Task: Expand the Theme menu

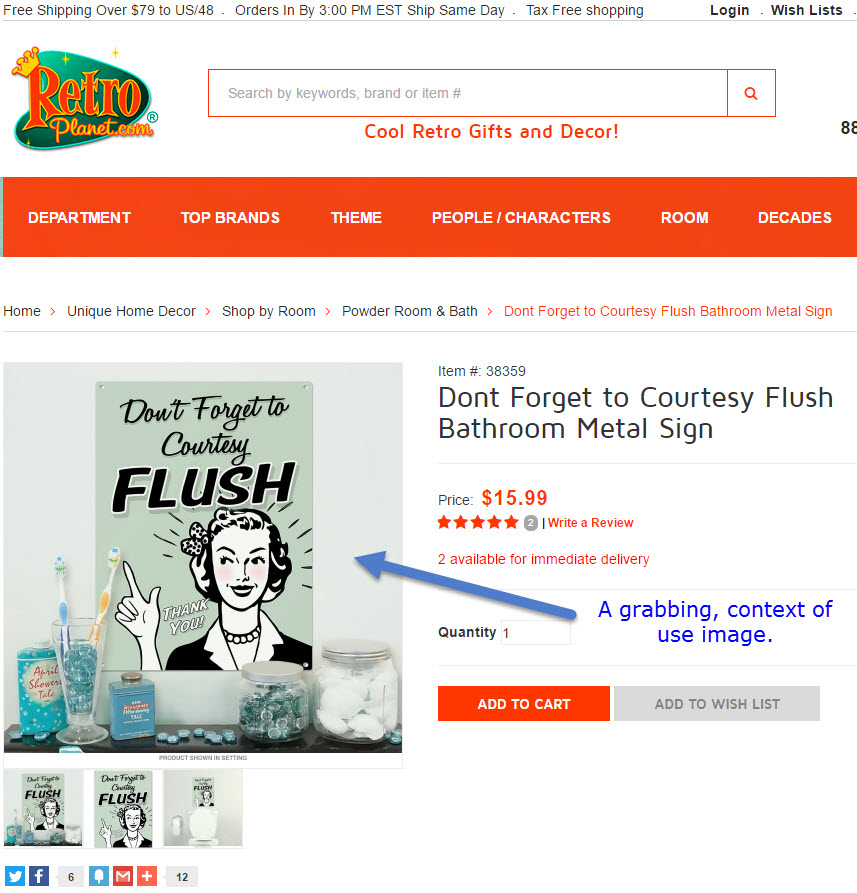Action: 356,218
